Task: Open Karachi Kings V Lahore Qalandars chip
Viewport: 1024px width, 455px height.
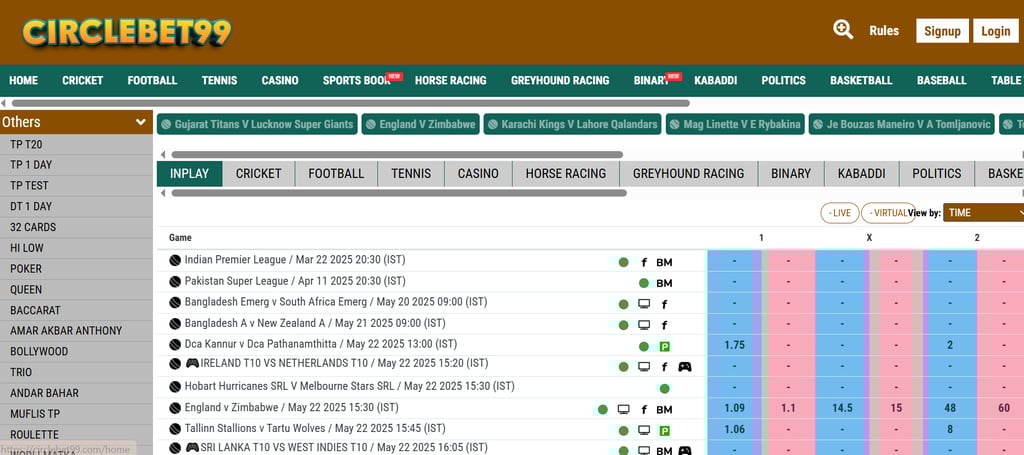Action: coord(572,124)
